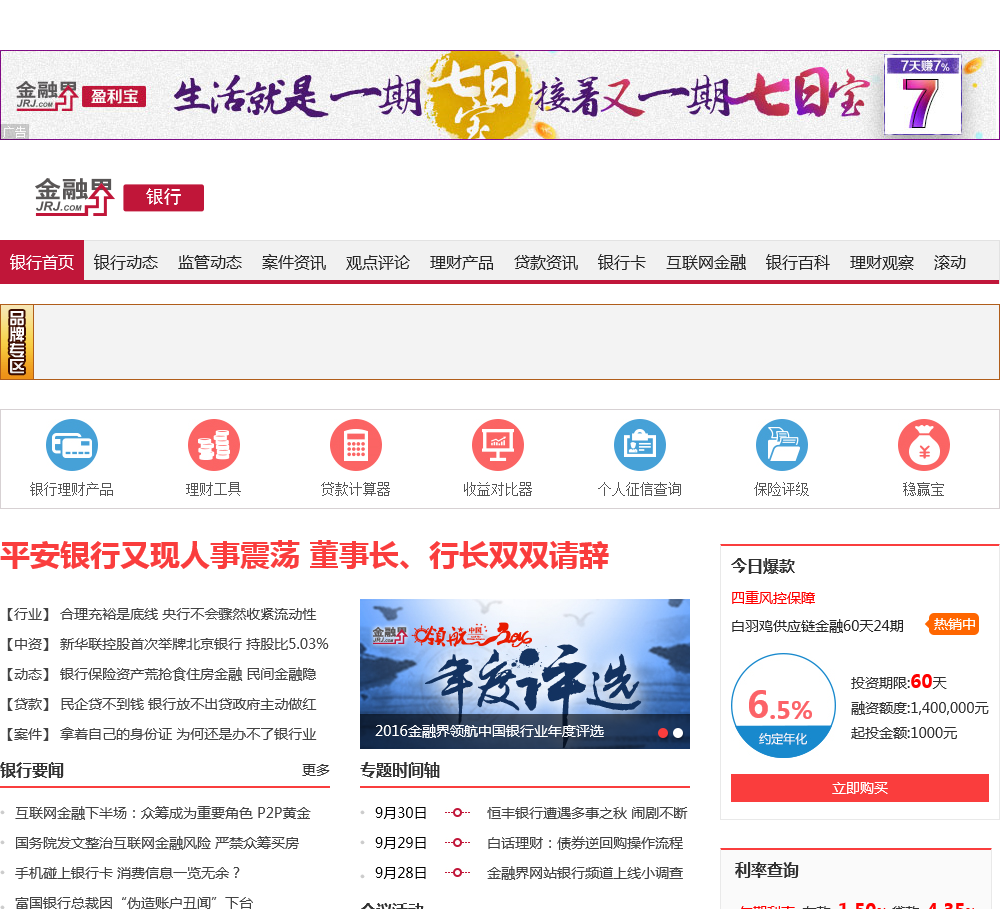Click the 7天赚7% calendar graphic
1000x909 pixels.
(923, 95)
